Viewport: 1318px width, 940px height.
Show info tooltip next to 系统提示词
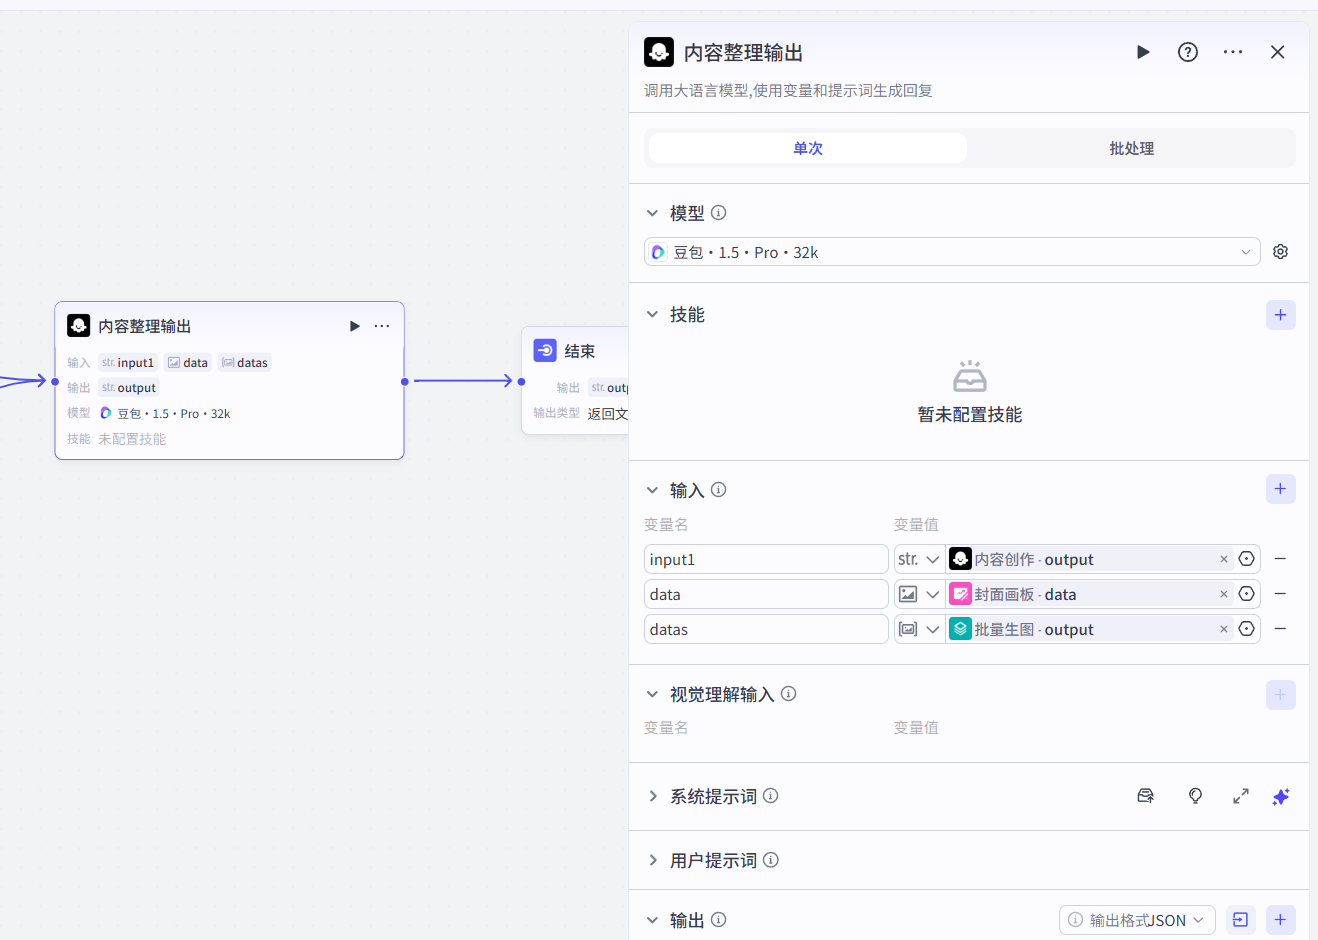click(770, 796)
